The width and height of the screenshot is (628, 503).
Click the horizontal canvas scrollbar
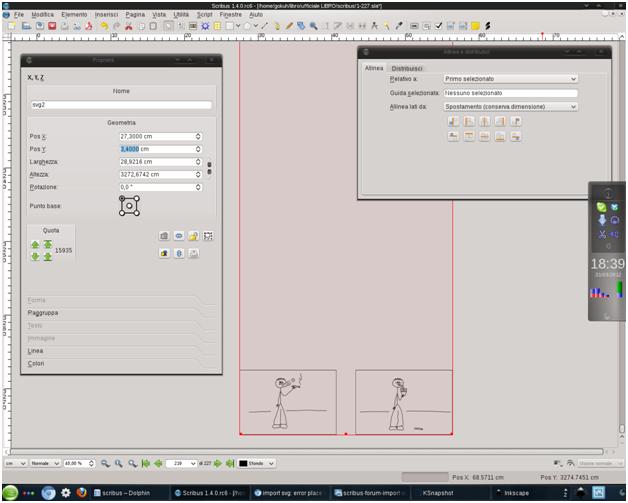tap(306, 452)
